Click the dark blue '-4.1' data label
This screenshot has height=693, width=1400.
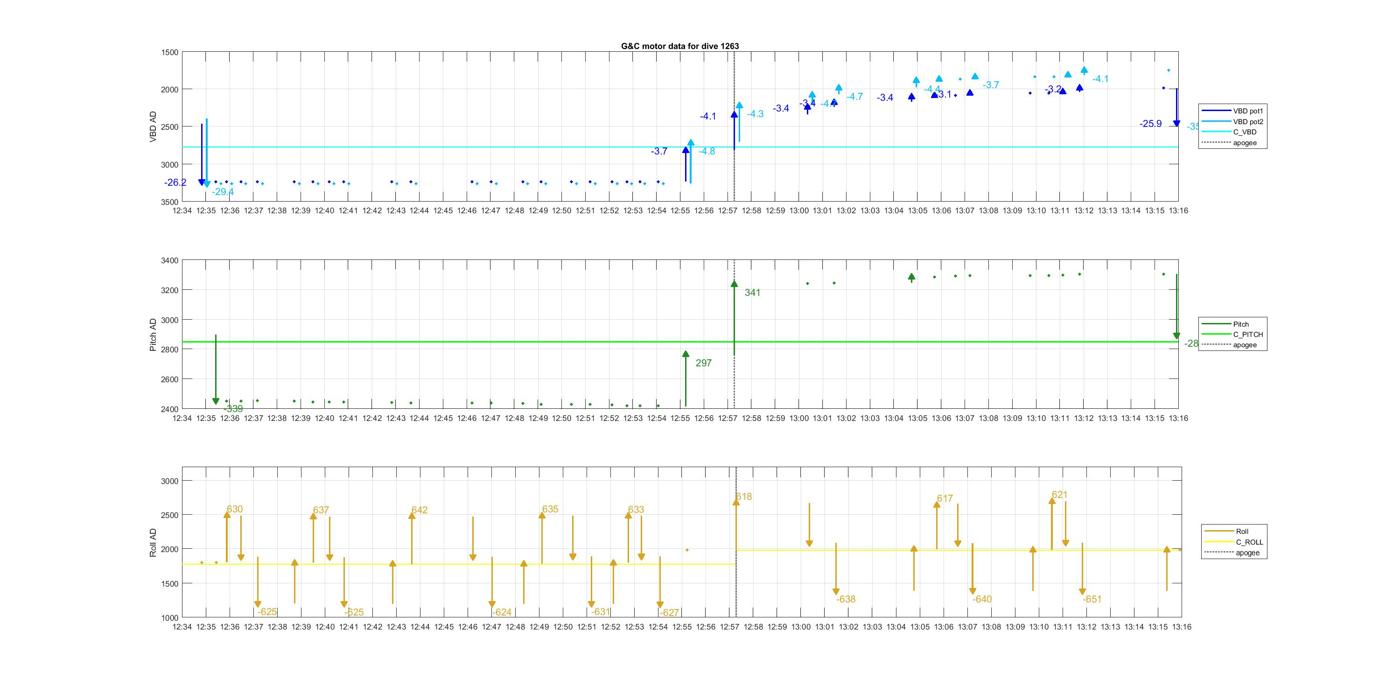(x=708, y=117)
